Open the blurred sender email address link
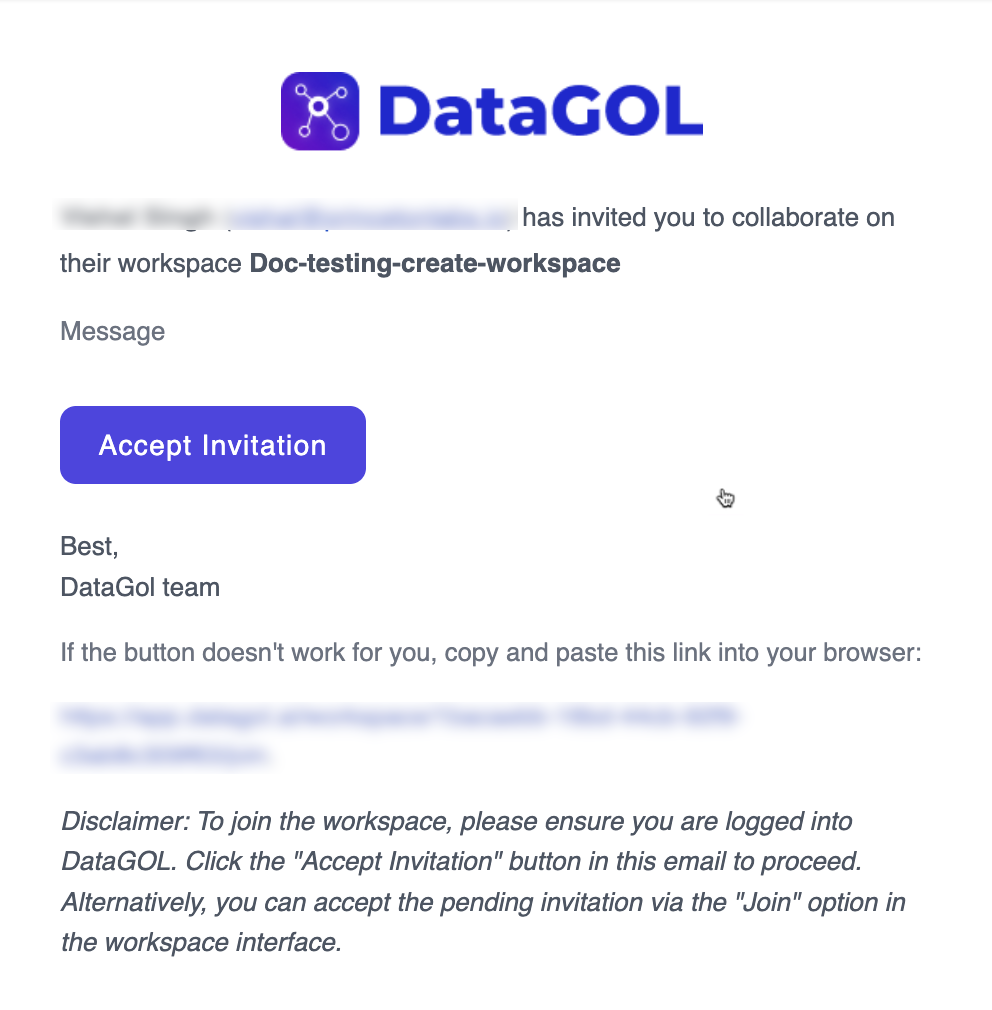Viewport: 992px width, 1010px height. 369,217
